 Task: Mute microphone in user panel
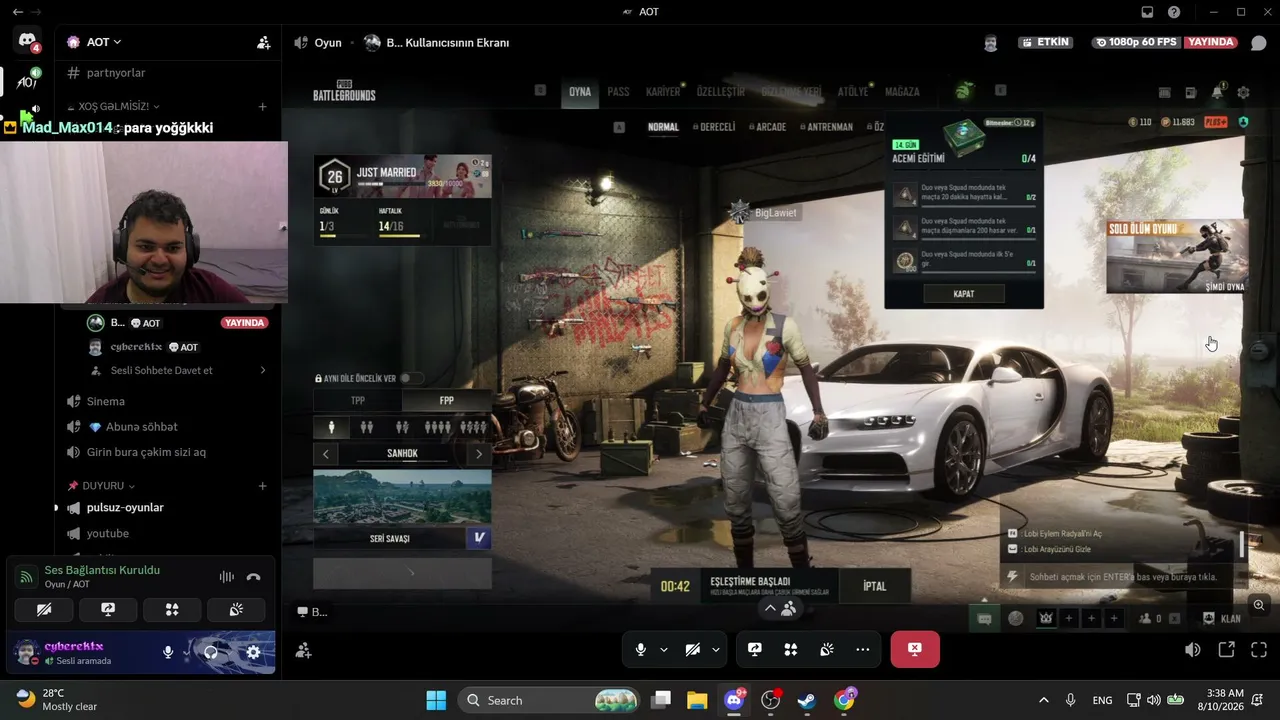click(168, 652)
